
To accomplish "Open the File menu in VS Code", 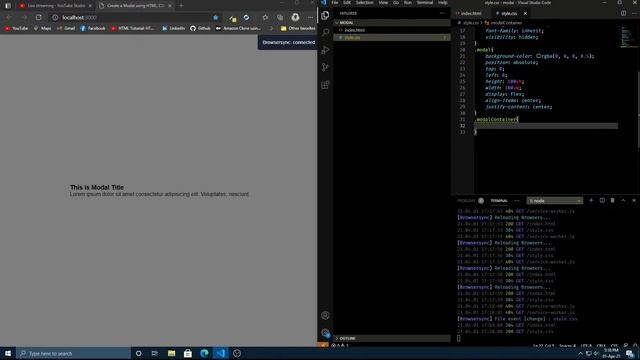I will [x=335, y=2].
